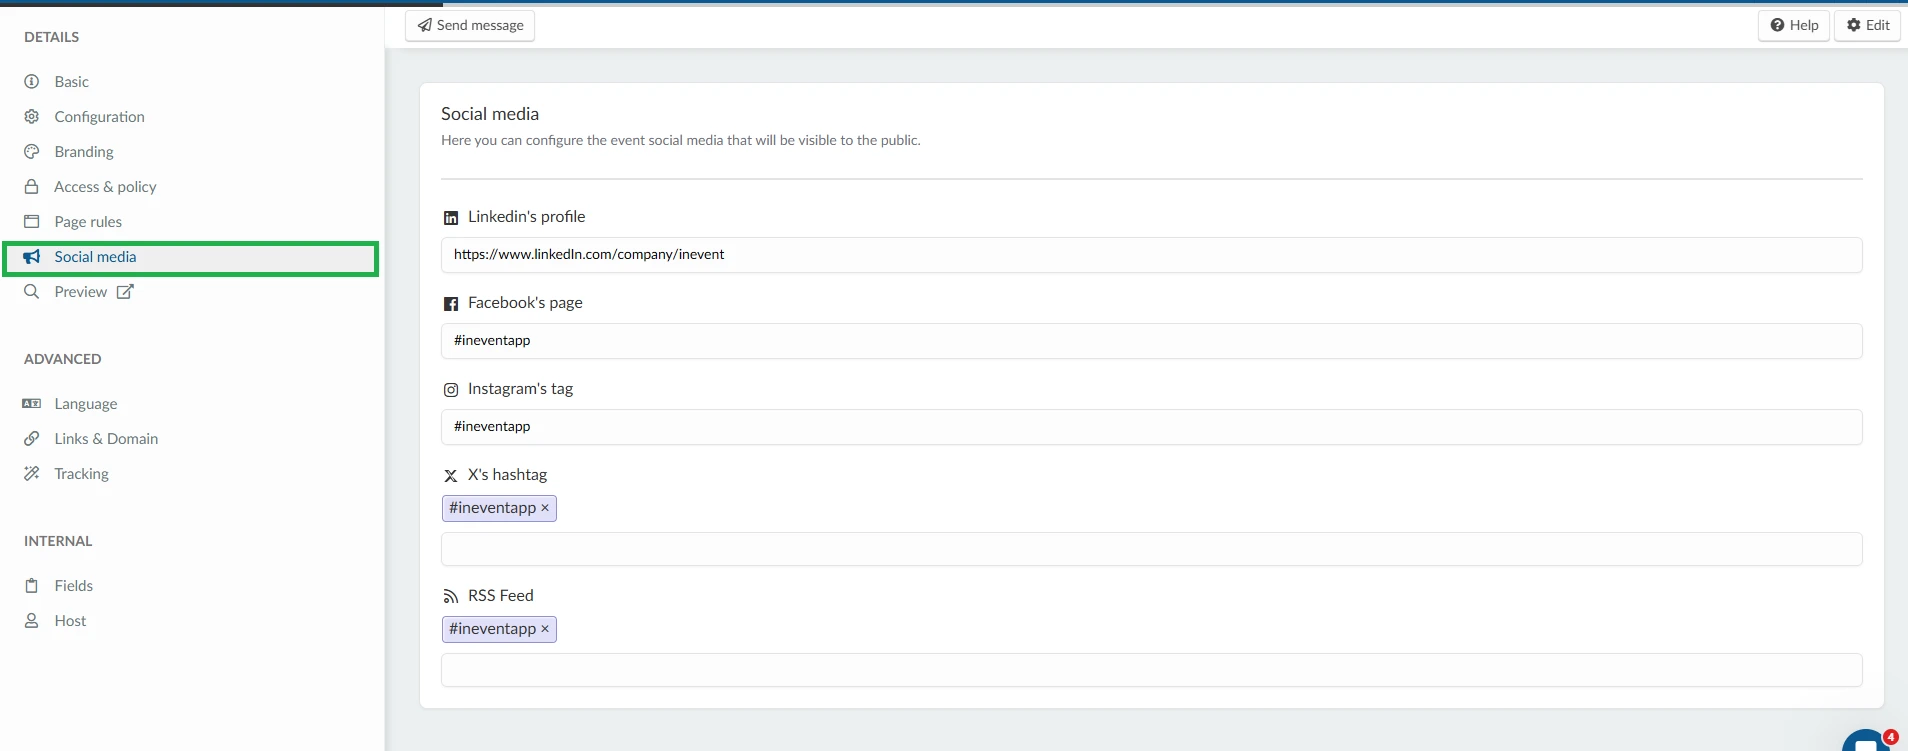
Task: Click the X's hashtag empty input field
Action: coord(1151,549)
